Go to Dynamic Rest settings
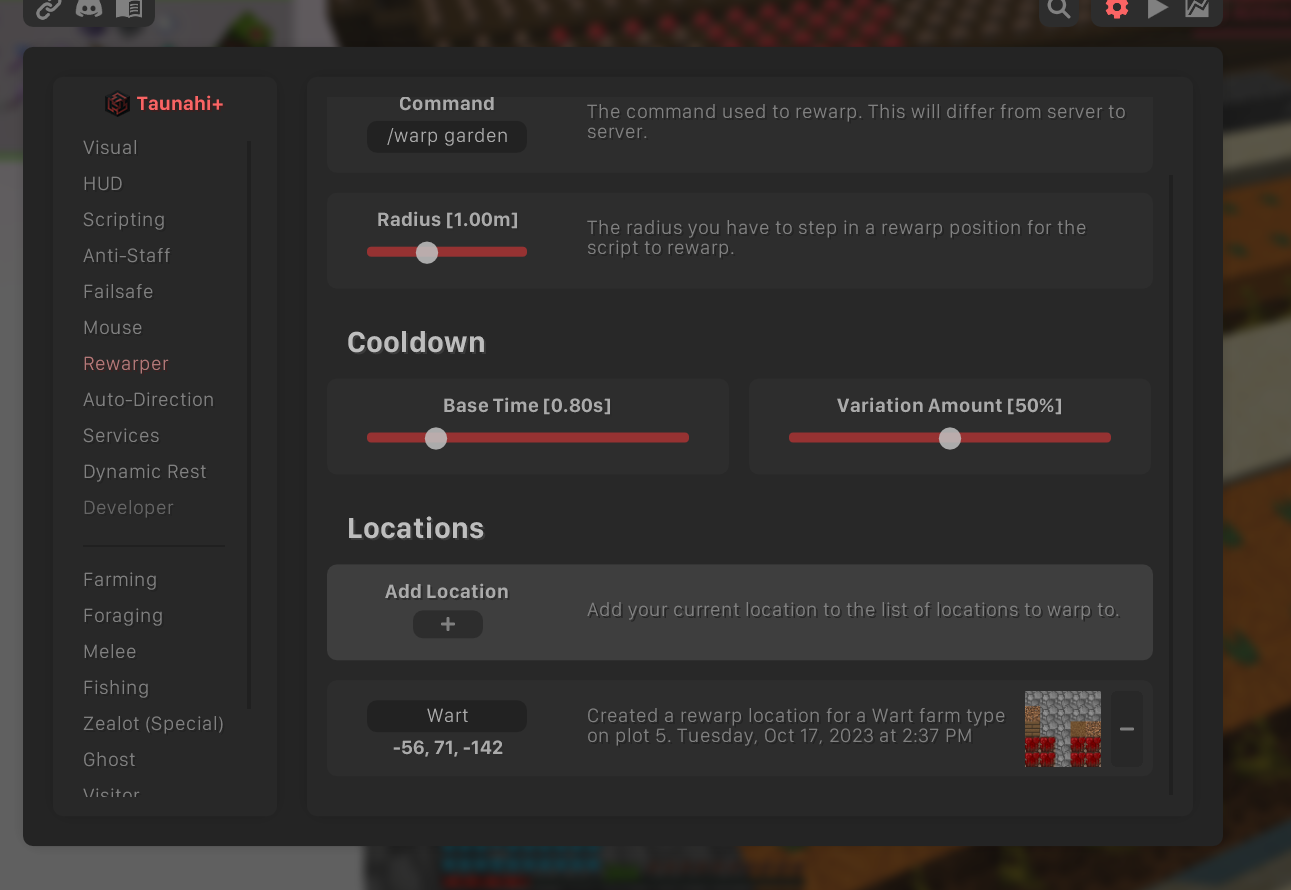The width and height of the screenshot is (1291, 890). point(145,472)
